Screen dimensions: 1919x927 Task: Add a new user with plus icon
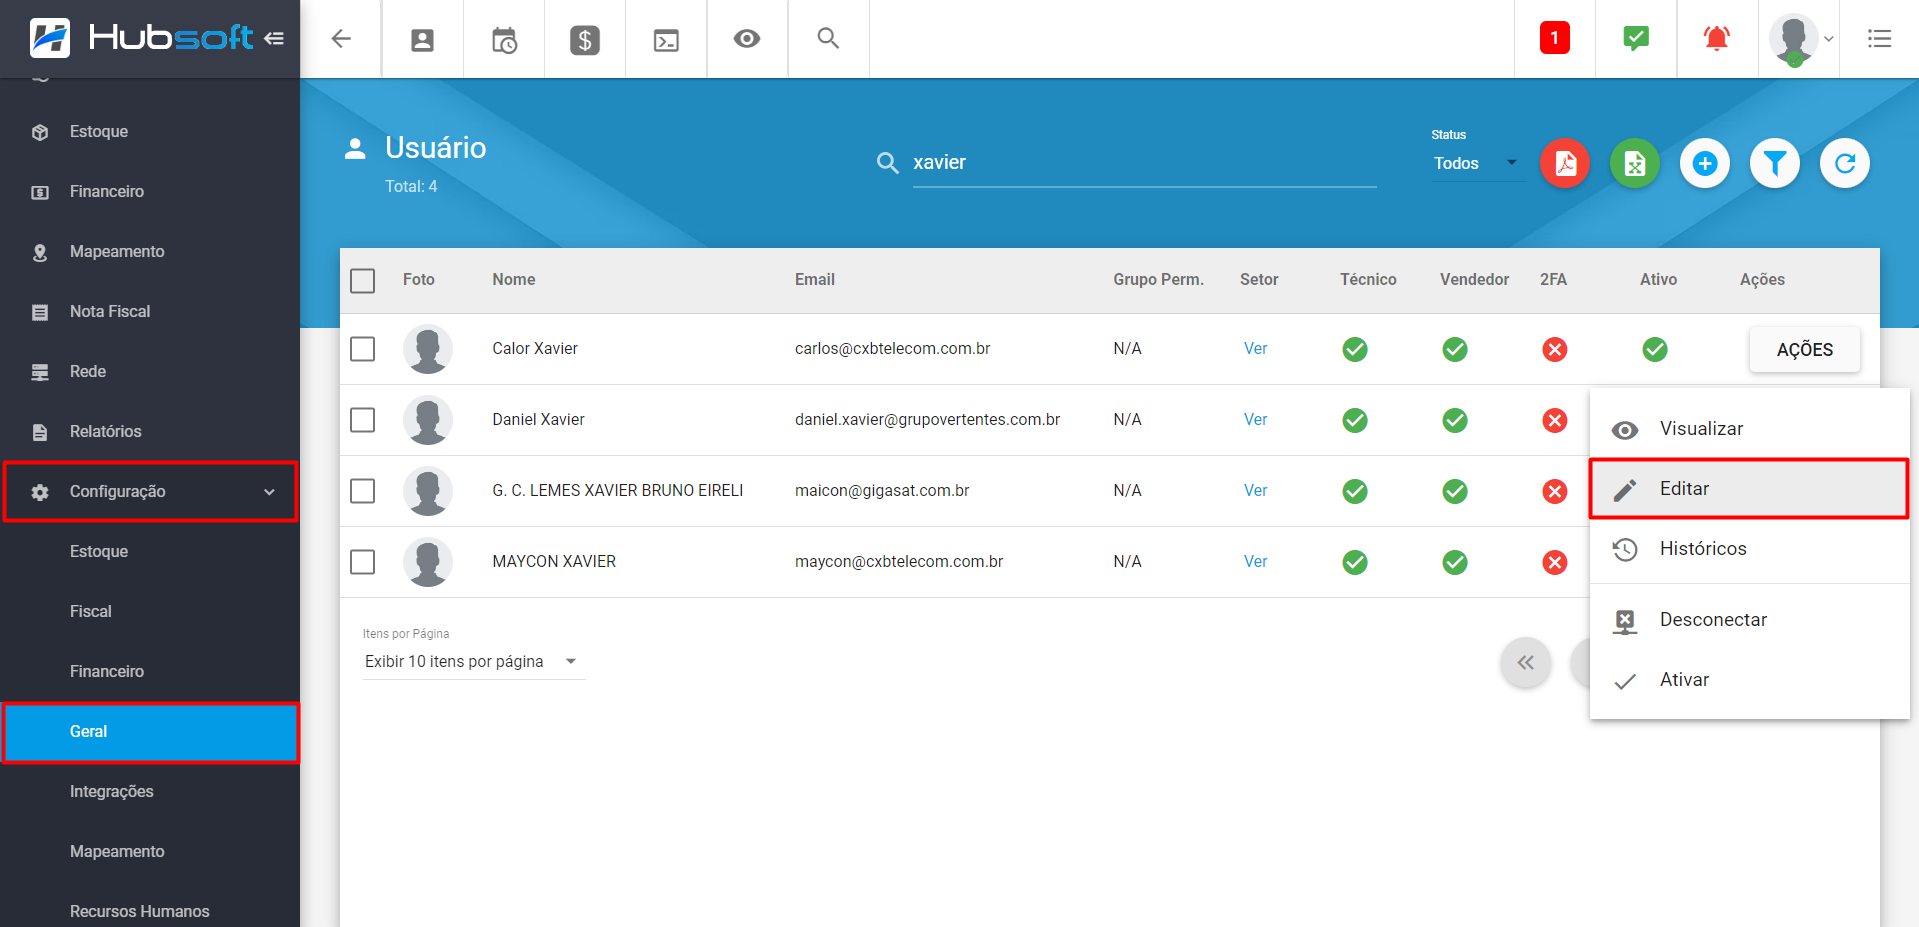tap(1705, 163)
